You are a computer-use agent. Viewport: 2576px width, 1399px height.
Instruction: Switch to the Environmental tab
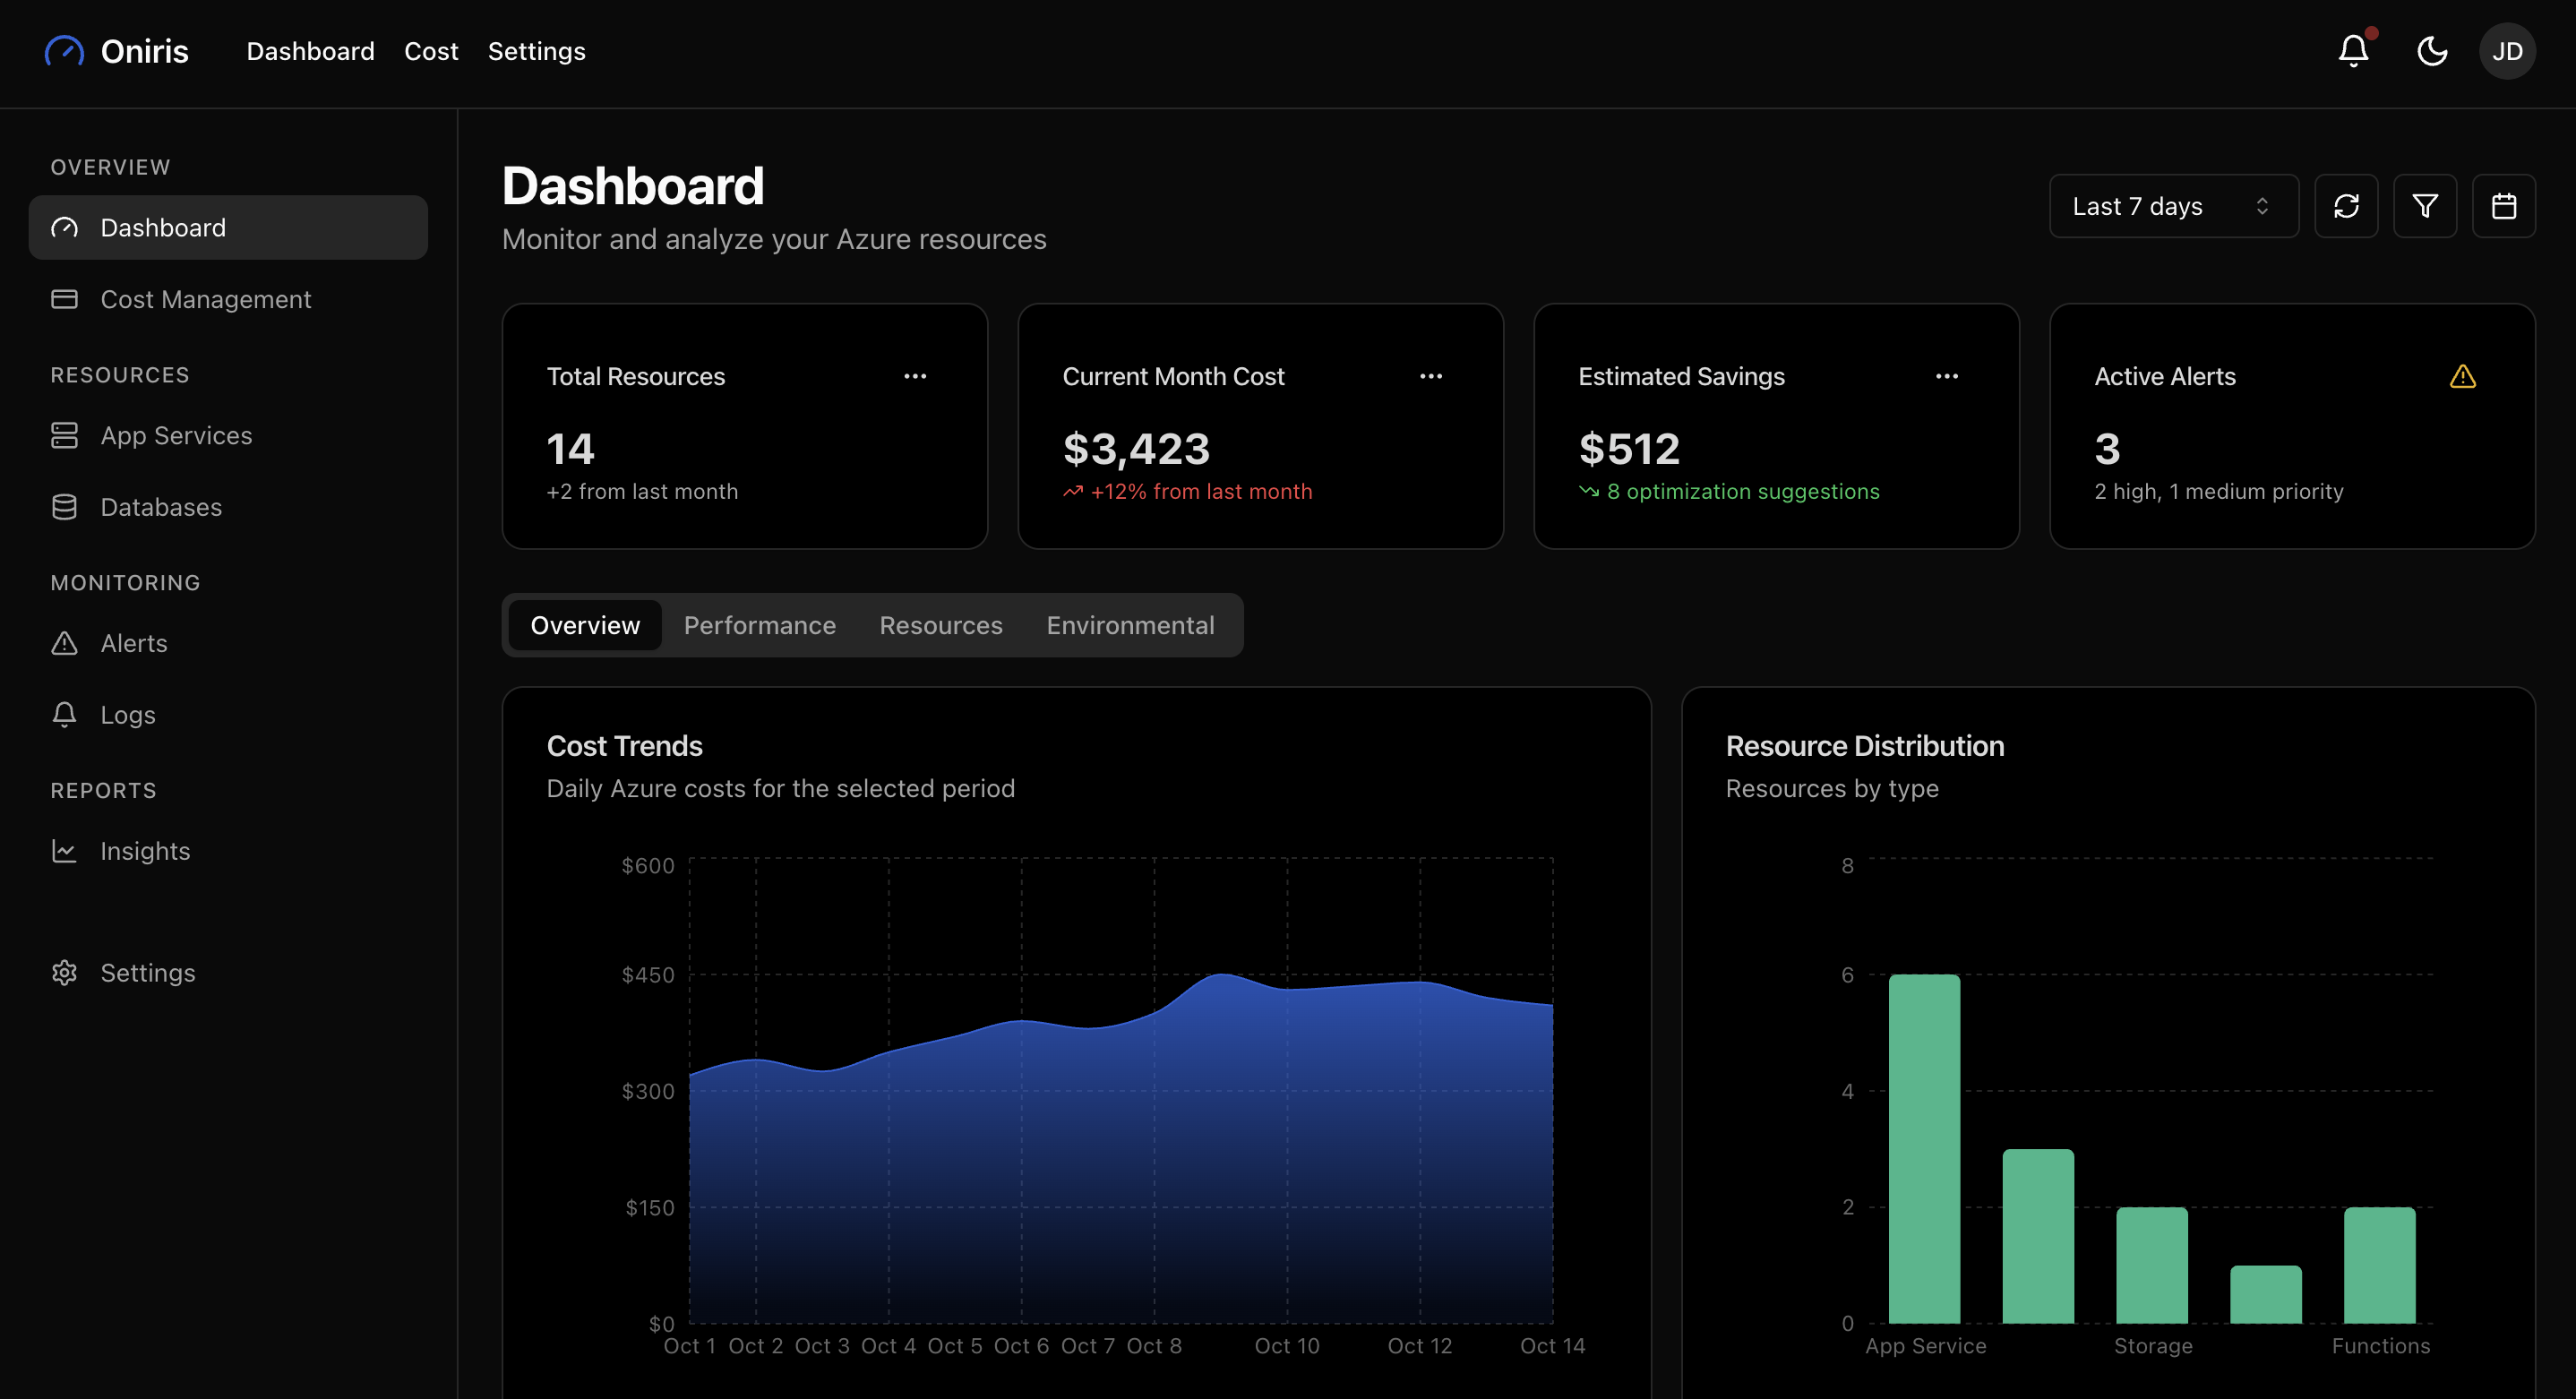(1130, 625)
